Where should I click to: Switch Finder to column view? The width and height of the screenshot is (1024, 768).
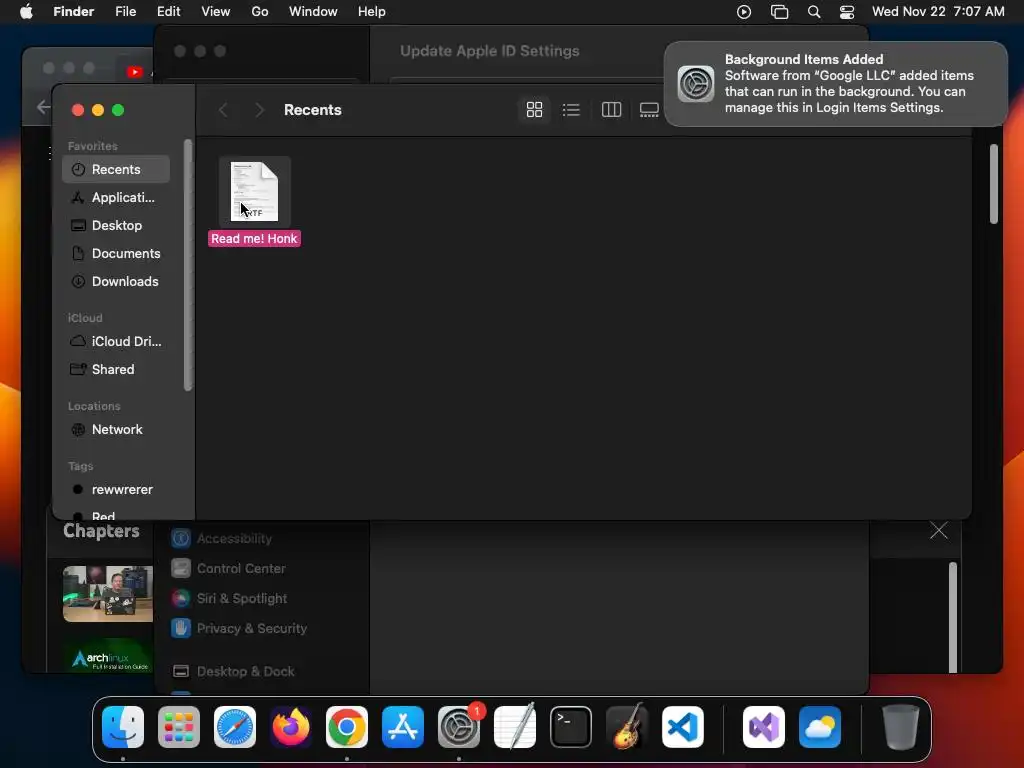click(x=611, y=110)
